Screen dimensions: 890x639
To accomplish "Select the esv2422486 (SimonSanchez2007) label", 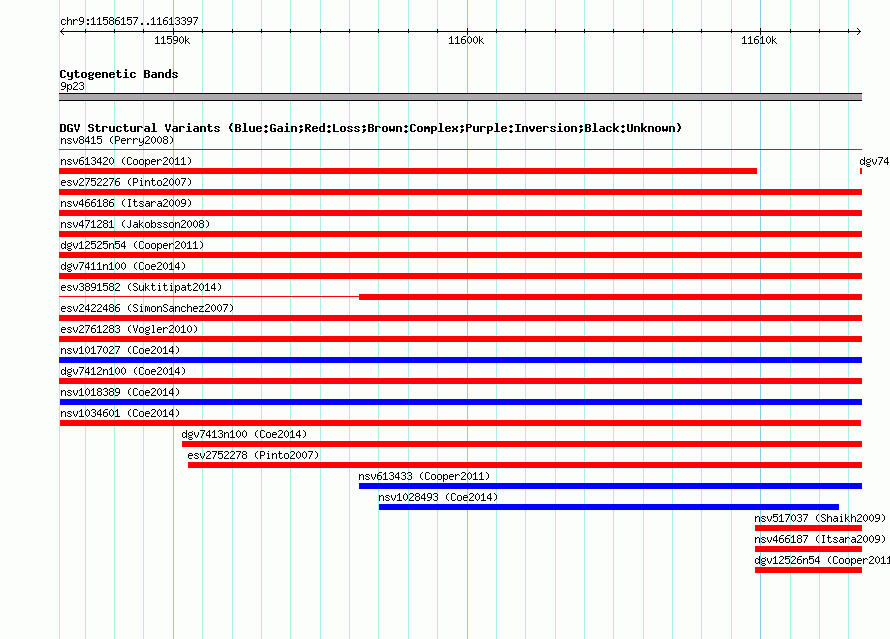I will (147, 308).
